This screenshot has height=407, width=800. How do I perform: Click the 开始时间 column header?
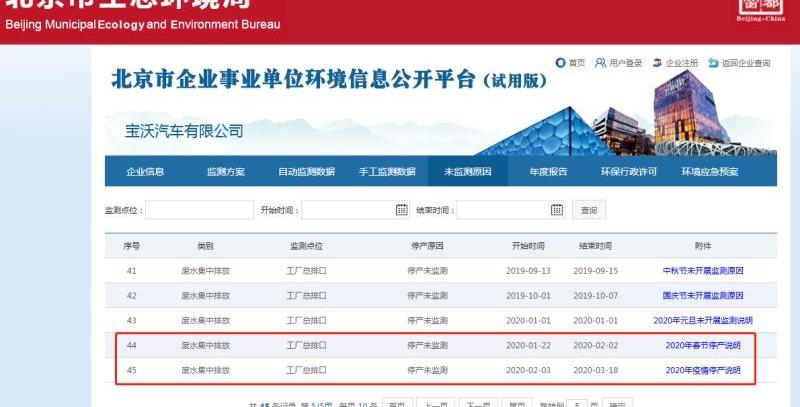[x=528, y=246]
